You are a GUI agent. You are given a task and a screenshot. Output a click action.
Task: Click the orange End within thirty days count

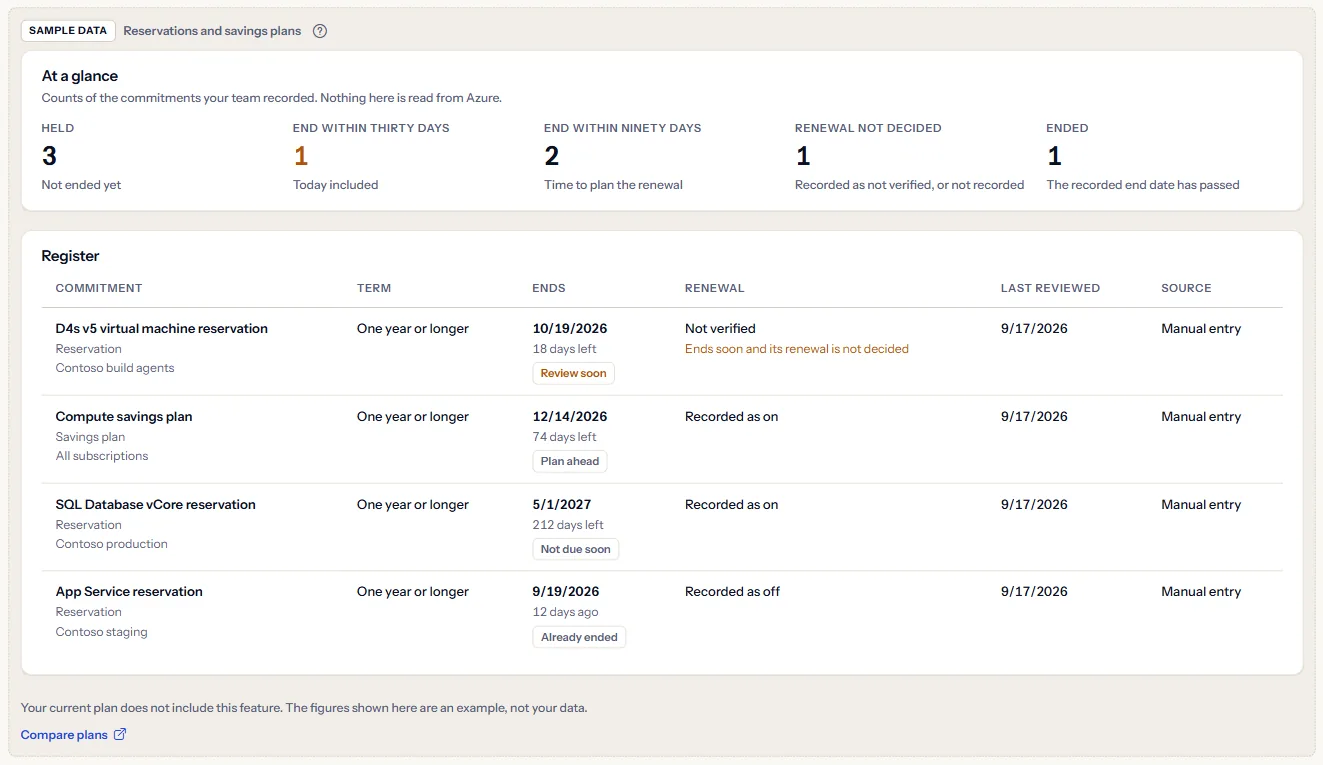[301, 156]
